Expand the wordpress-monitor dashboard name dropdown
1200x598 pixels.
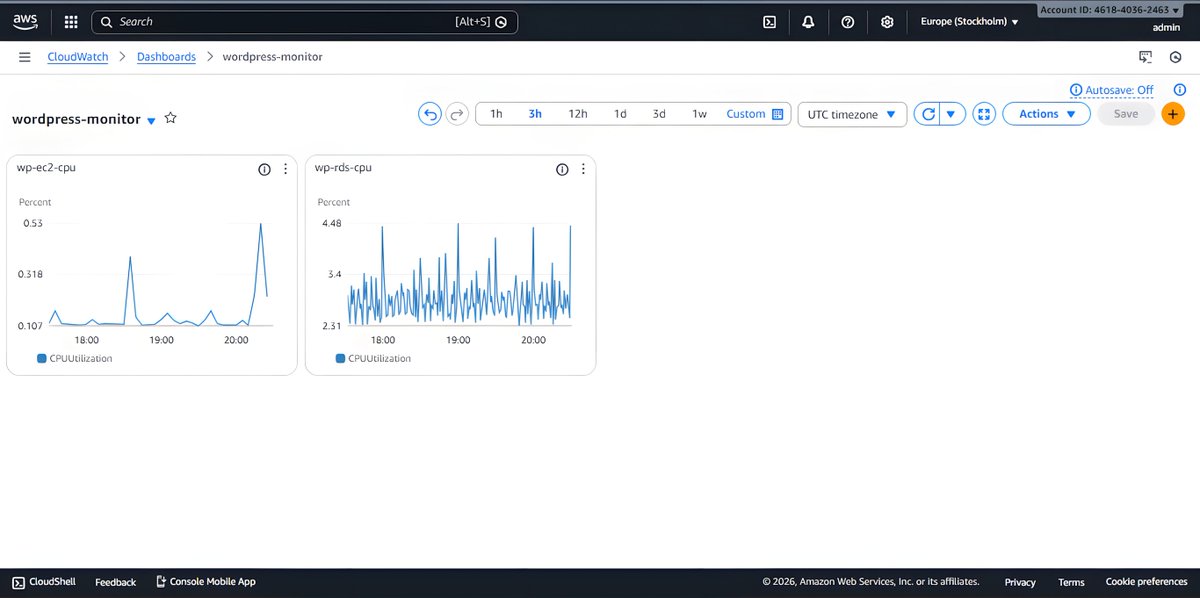point(151,120)
